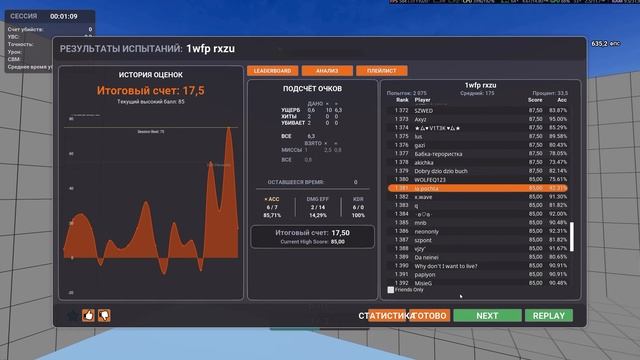Click the 1wfp rxzu results title
This screenshot has height=360, width=640.
(211, 49)
